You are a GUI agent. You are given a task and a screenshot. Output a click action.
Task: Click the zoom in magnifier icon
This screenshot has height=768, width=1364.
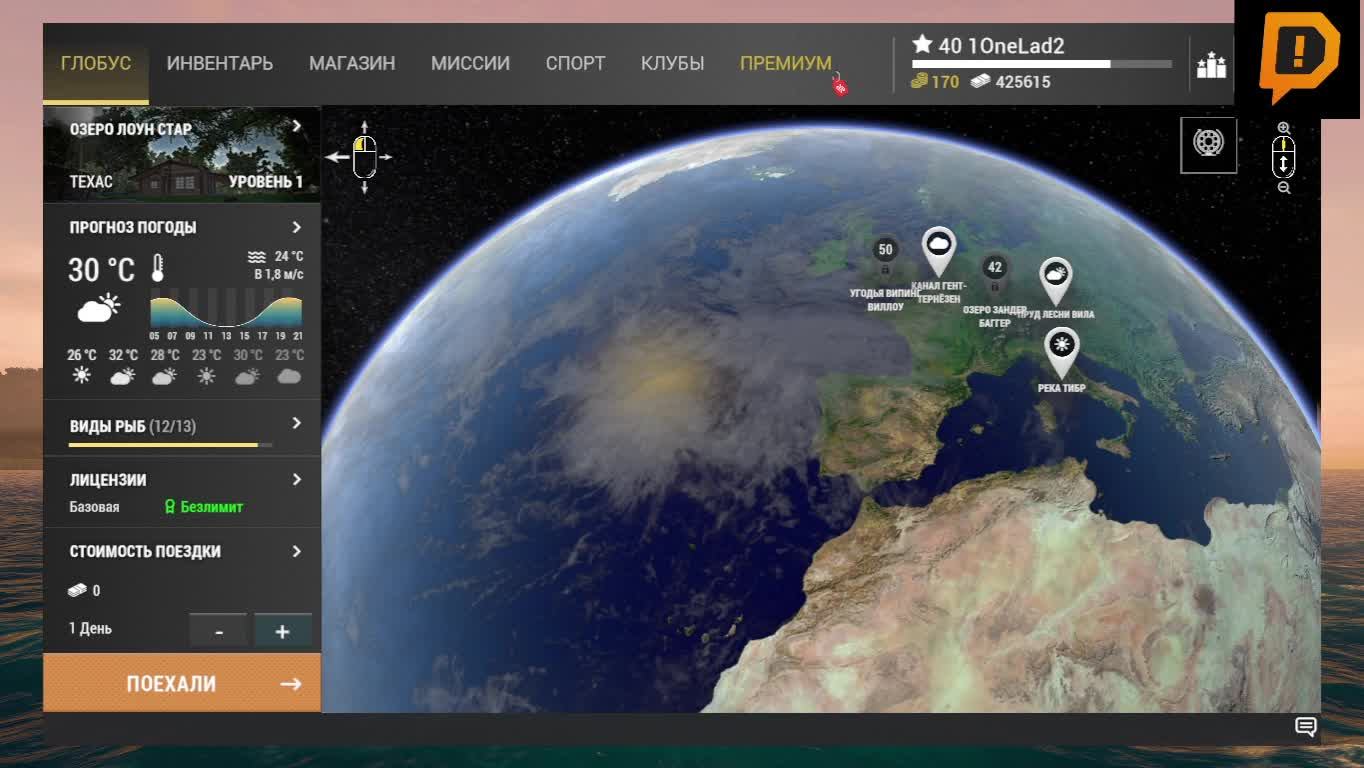point(1284,128)
